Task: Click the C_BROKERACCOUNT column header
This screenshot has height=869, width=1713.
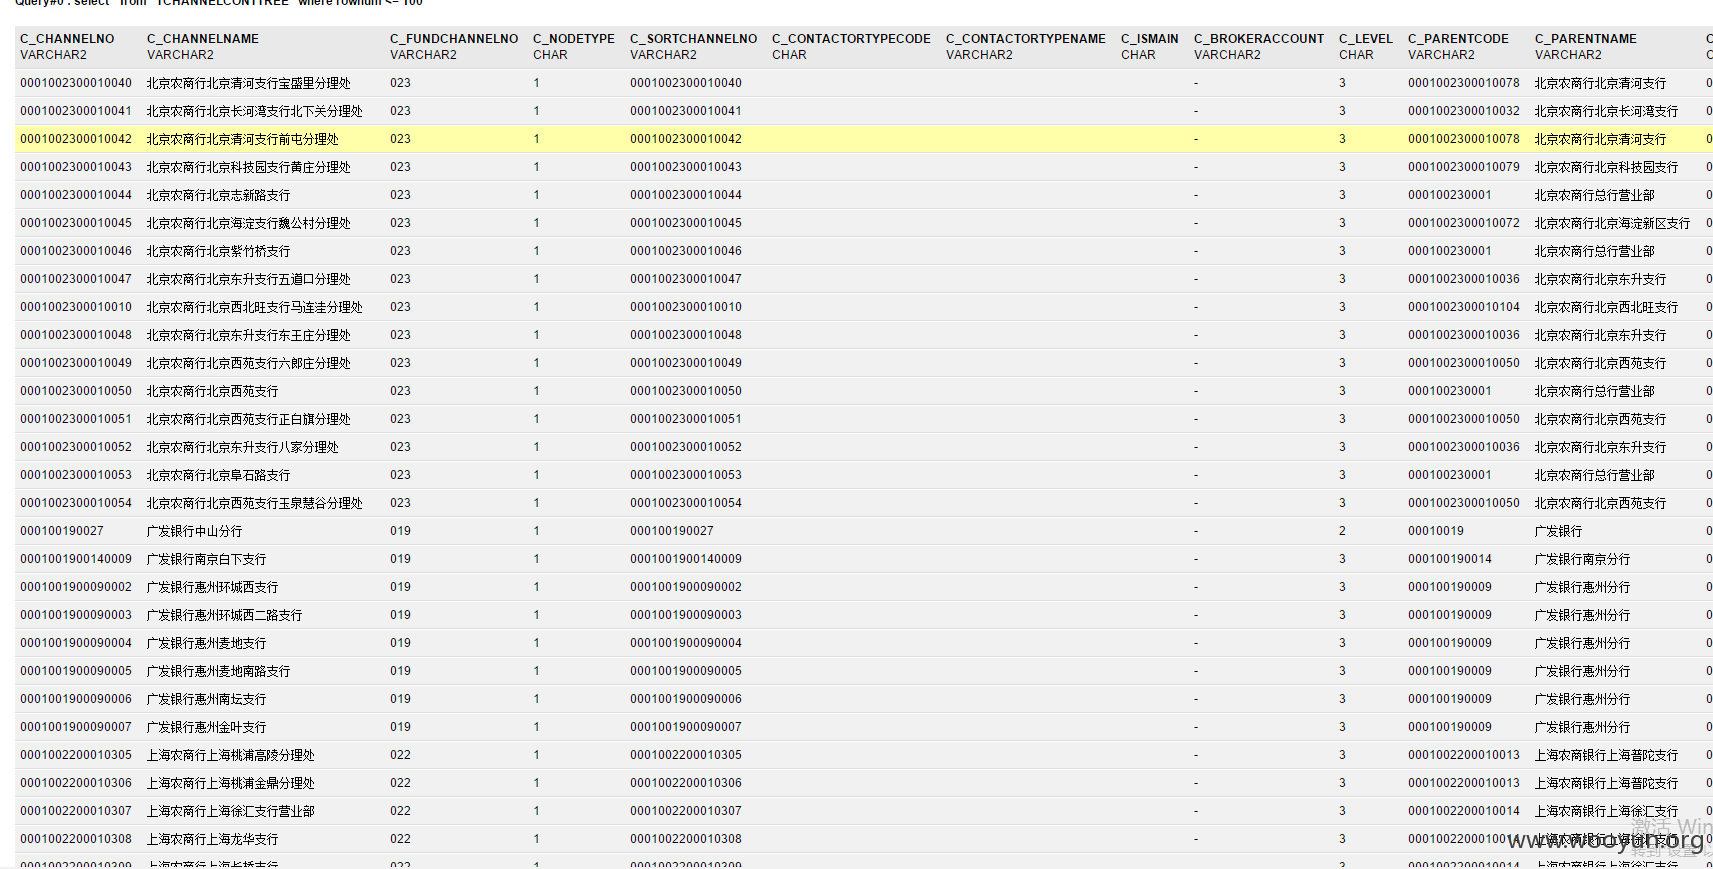Action: coord(1259,39)
